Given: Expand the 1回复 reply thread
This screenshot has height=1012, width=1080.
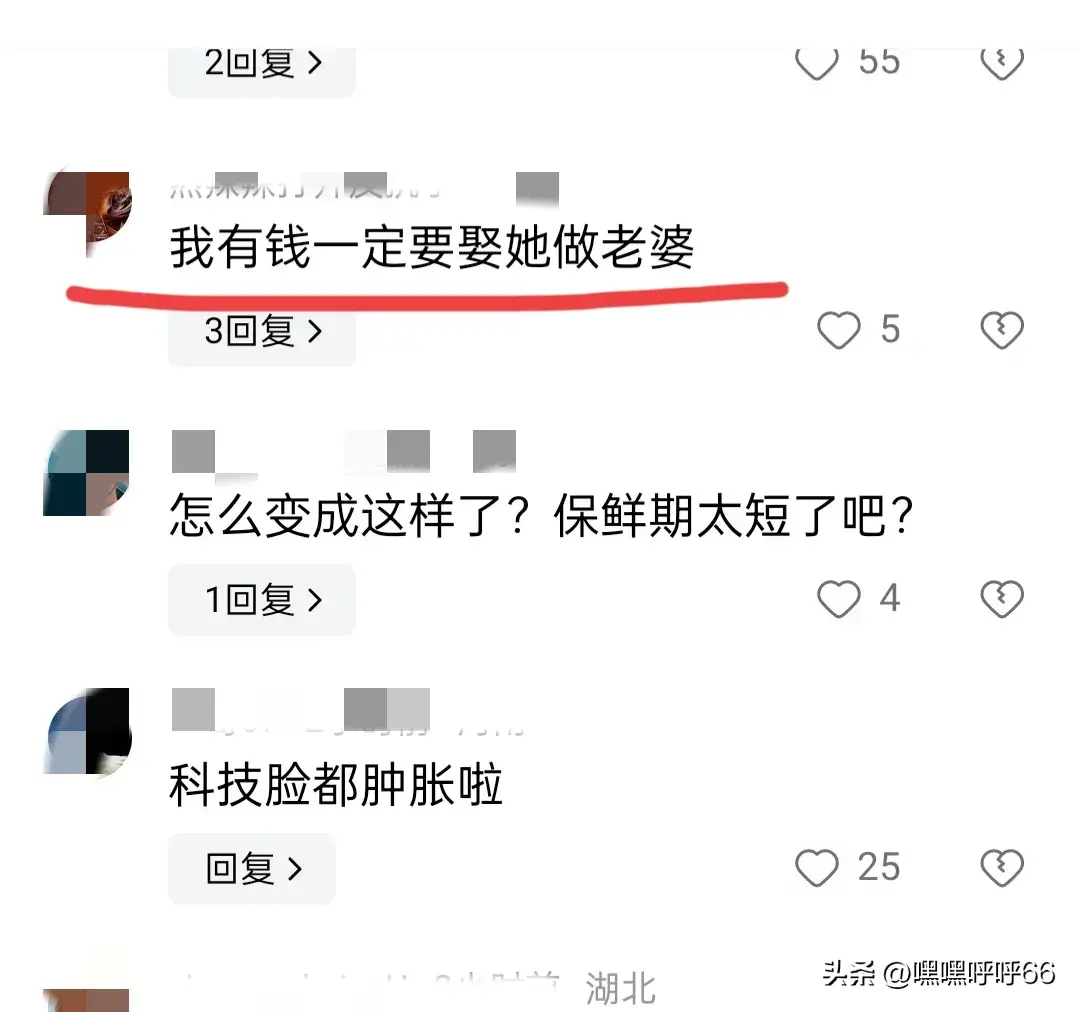Looking at the screenshot, I should (262, 599).
